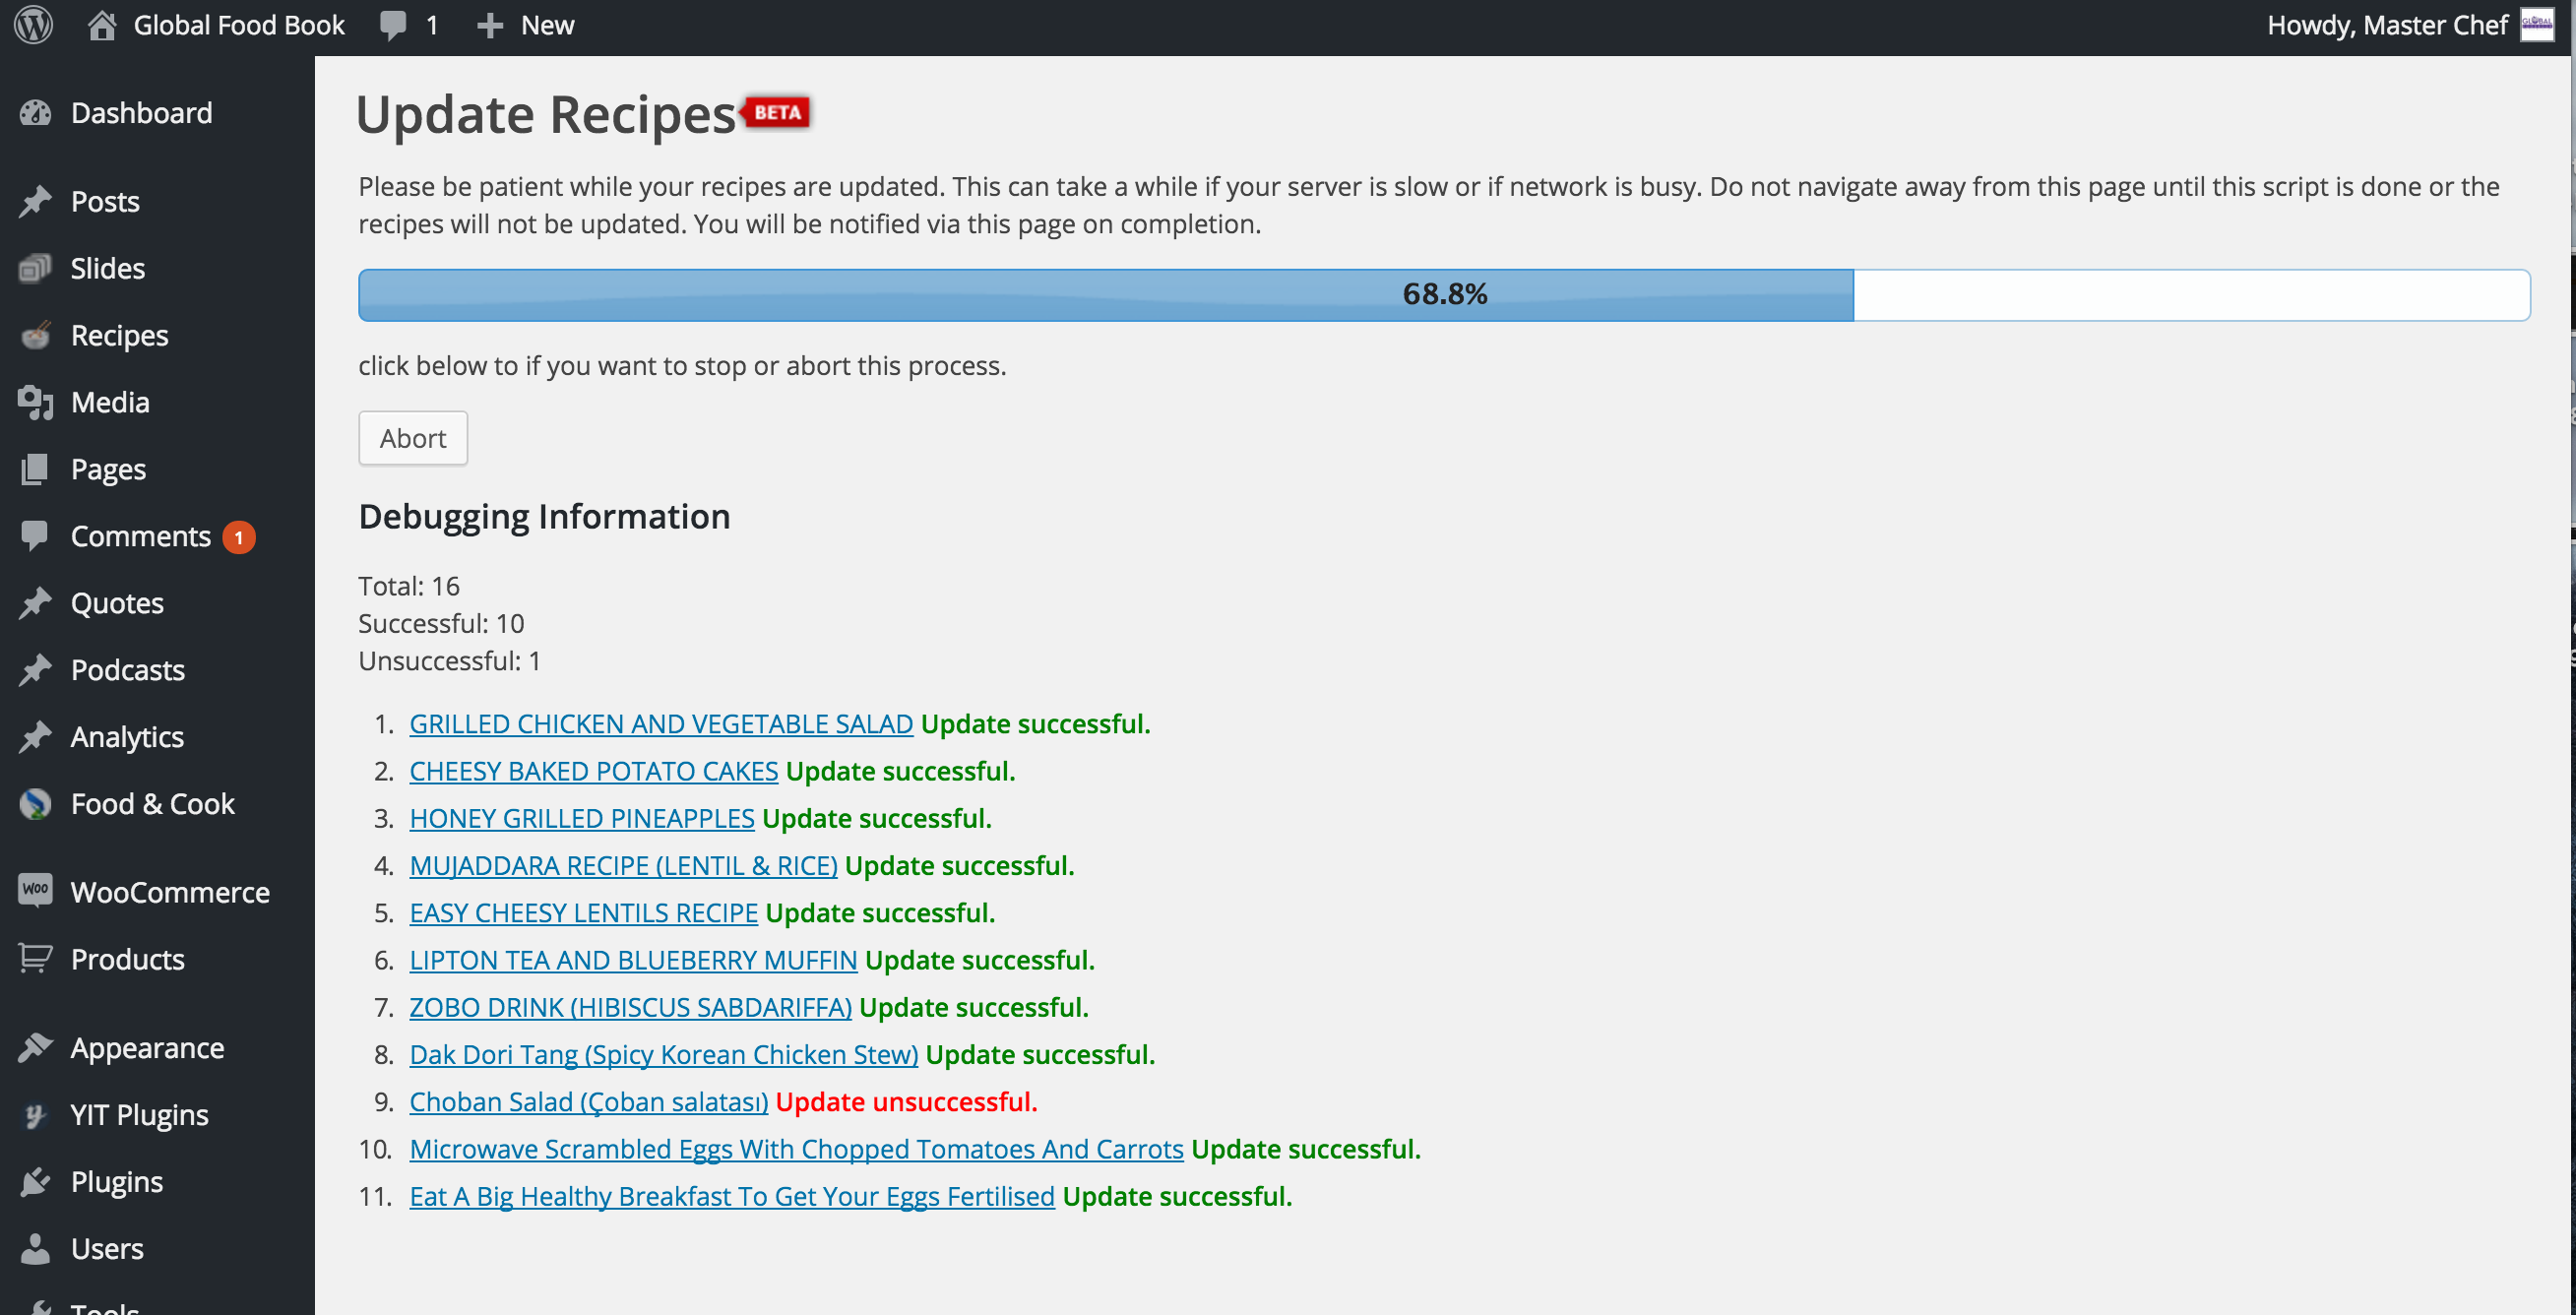Open the Comments menu with pending badge
This screenshot has height=1315, width=2576.
pyautogui.click(x=141, y=536)
